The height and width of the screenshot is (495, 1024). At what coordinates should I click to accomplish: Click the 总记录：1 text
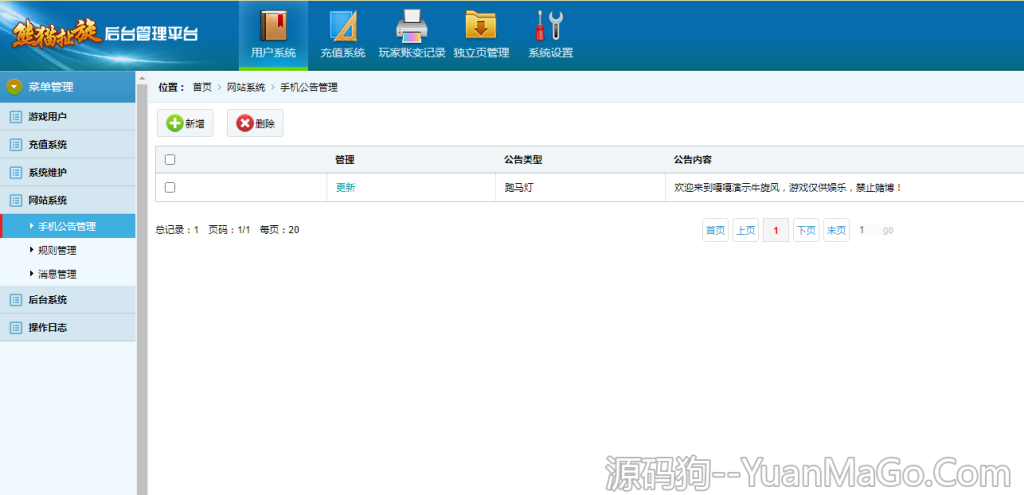pyautogui.click(x=177, y=230)
